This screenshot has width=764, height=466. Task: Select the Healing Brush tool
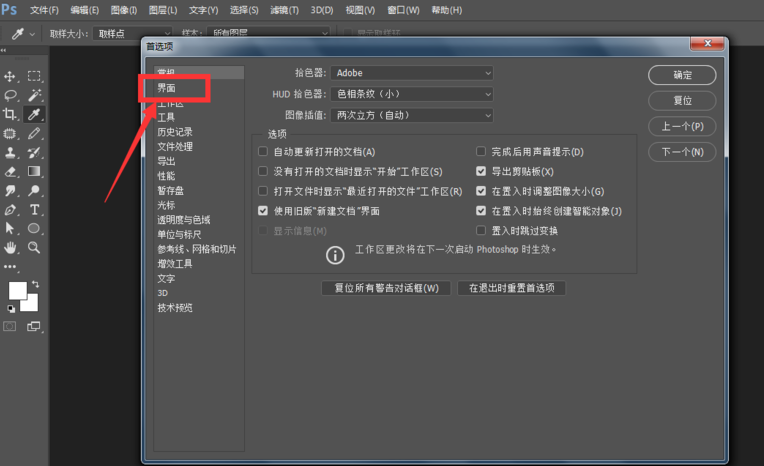10,133
